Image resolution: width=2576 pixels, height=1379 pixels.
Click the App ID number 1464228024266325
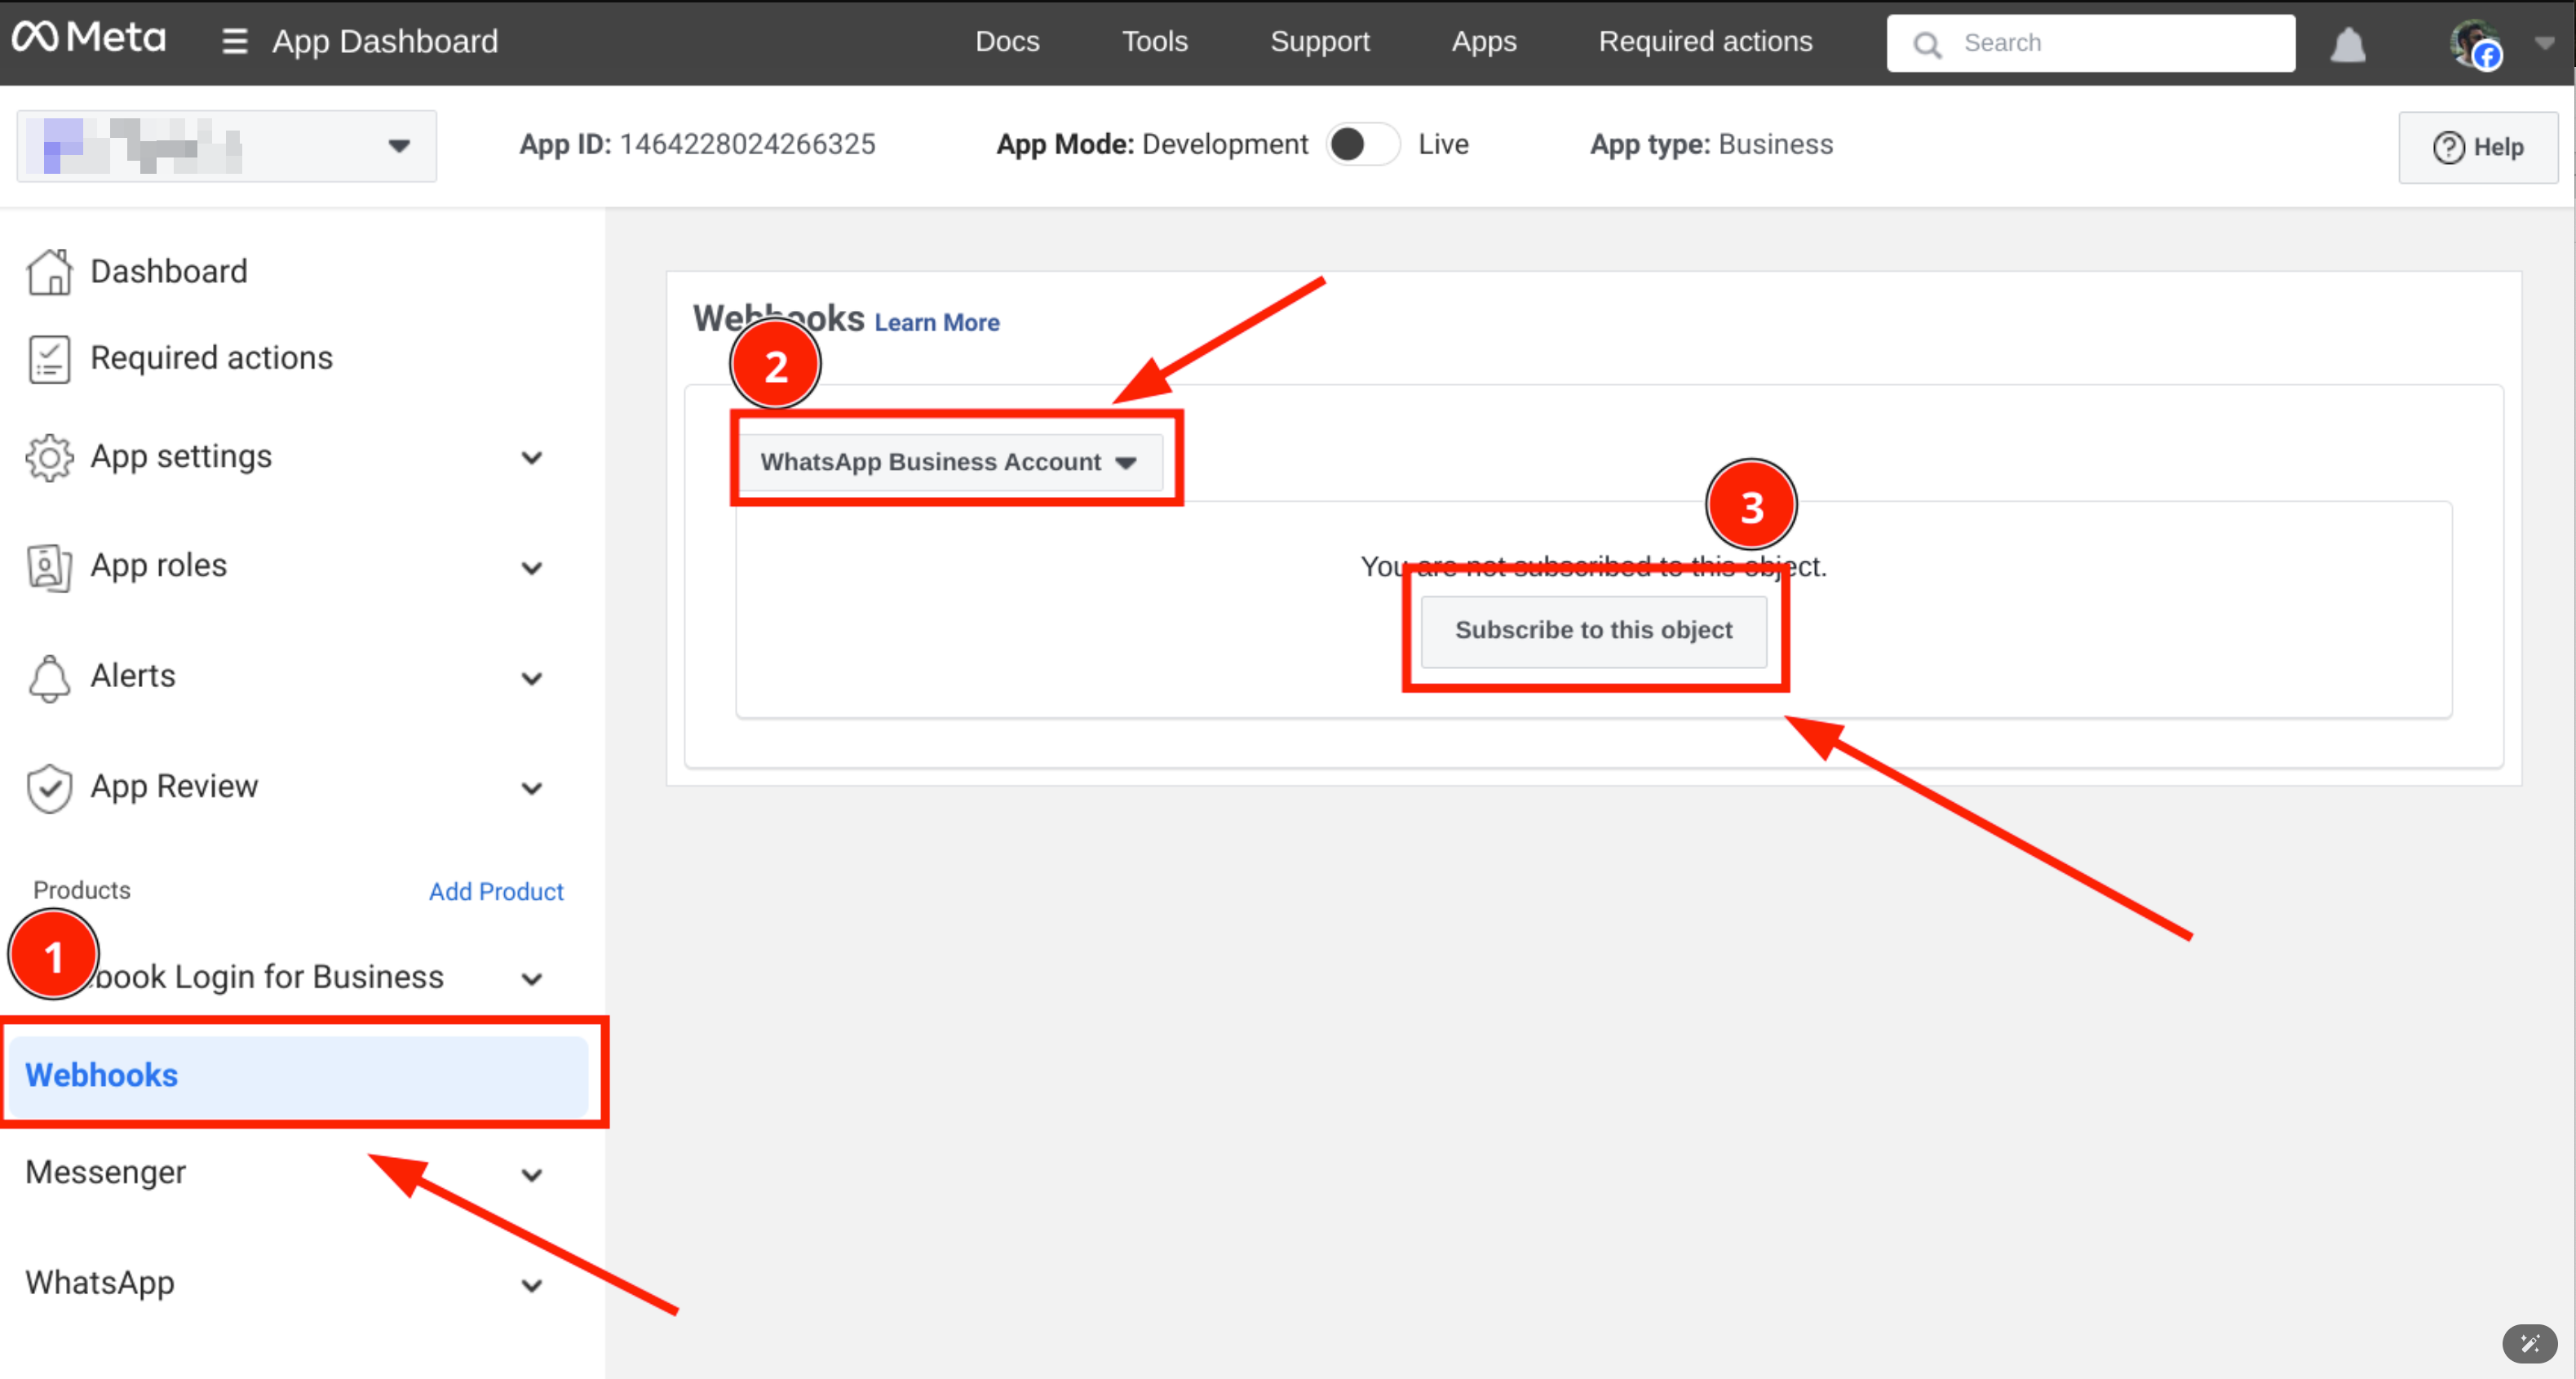point(747,145)
